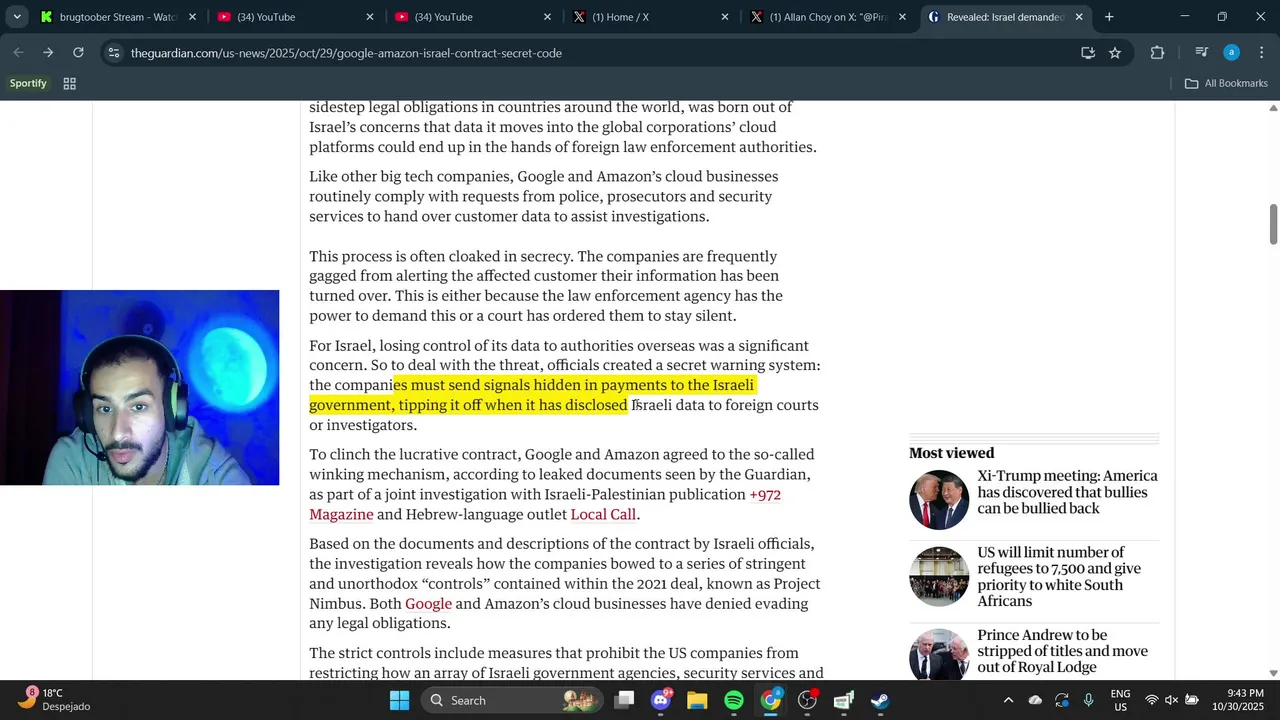This screenshot has width=1280, height=720.
Task: Click the scrollbar down arrow
Action: (x=1273, y=673)
